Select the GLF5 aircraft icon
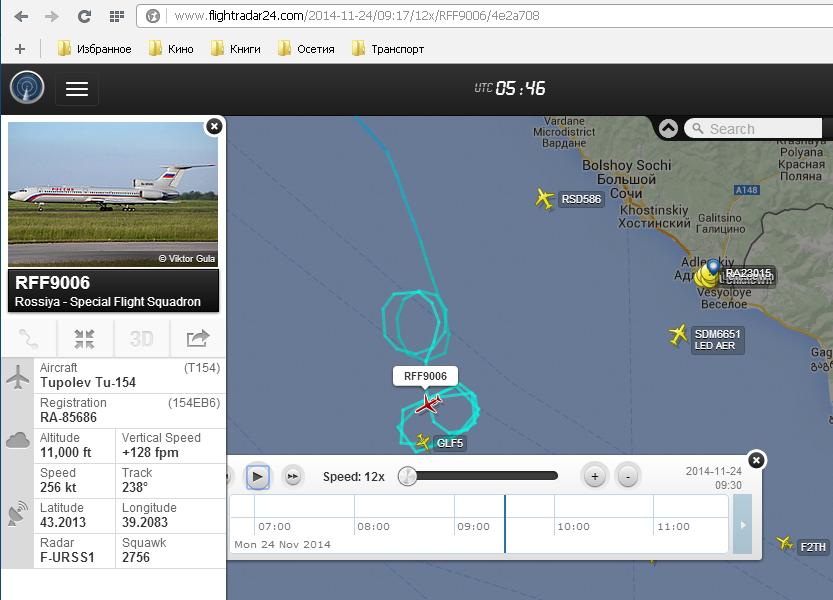Image resolution: width=833 pixels, height=600 pixels. 423,442
